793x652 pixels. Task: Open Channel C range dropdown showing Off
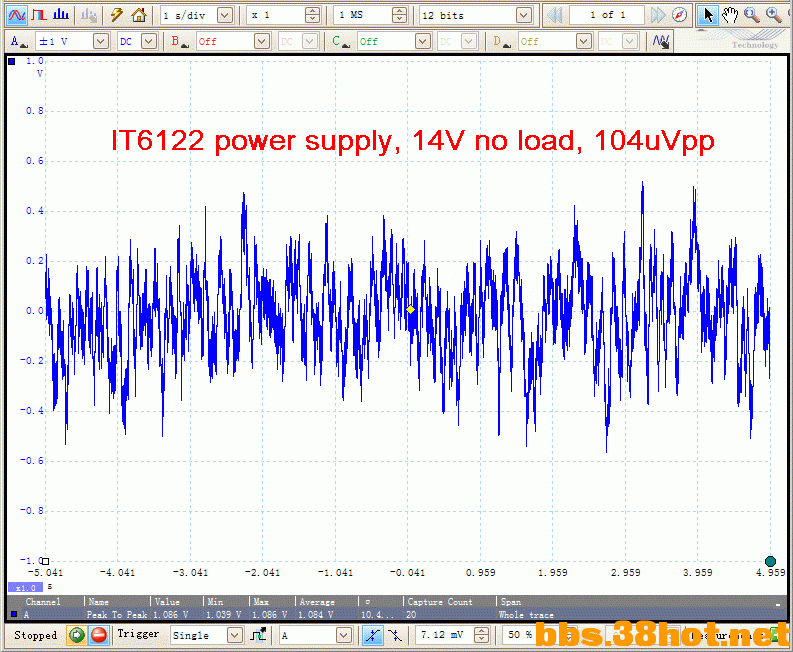[x=423, y=41]
